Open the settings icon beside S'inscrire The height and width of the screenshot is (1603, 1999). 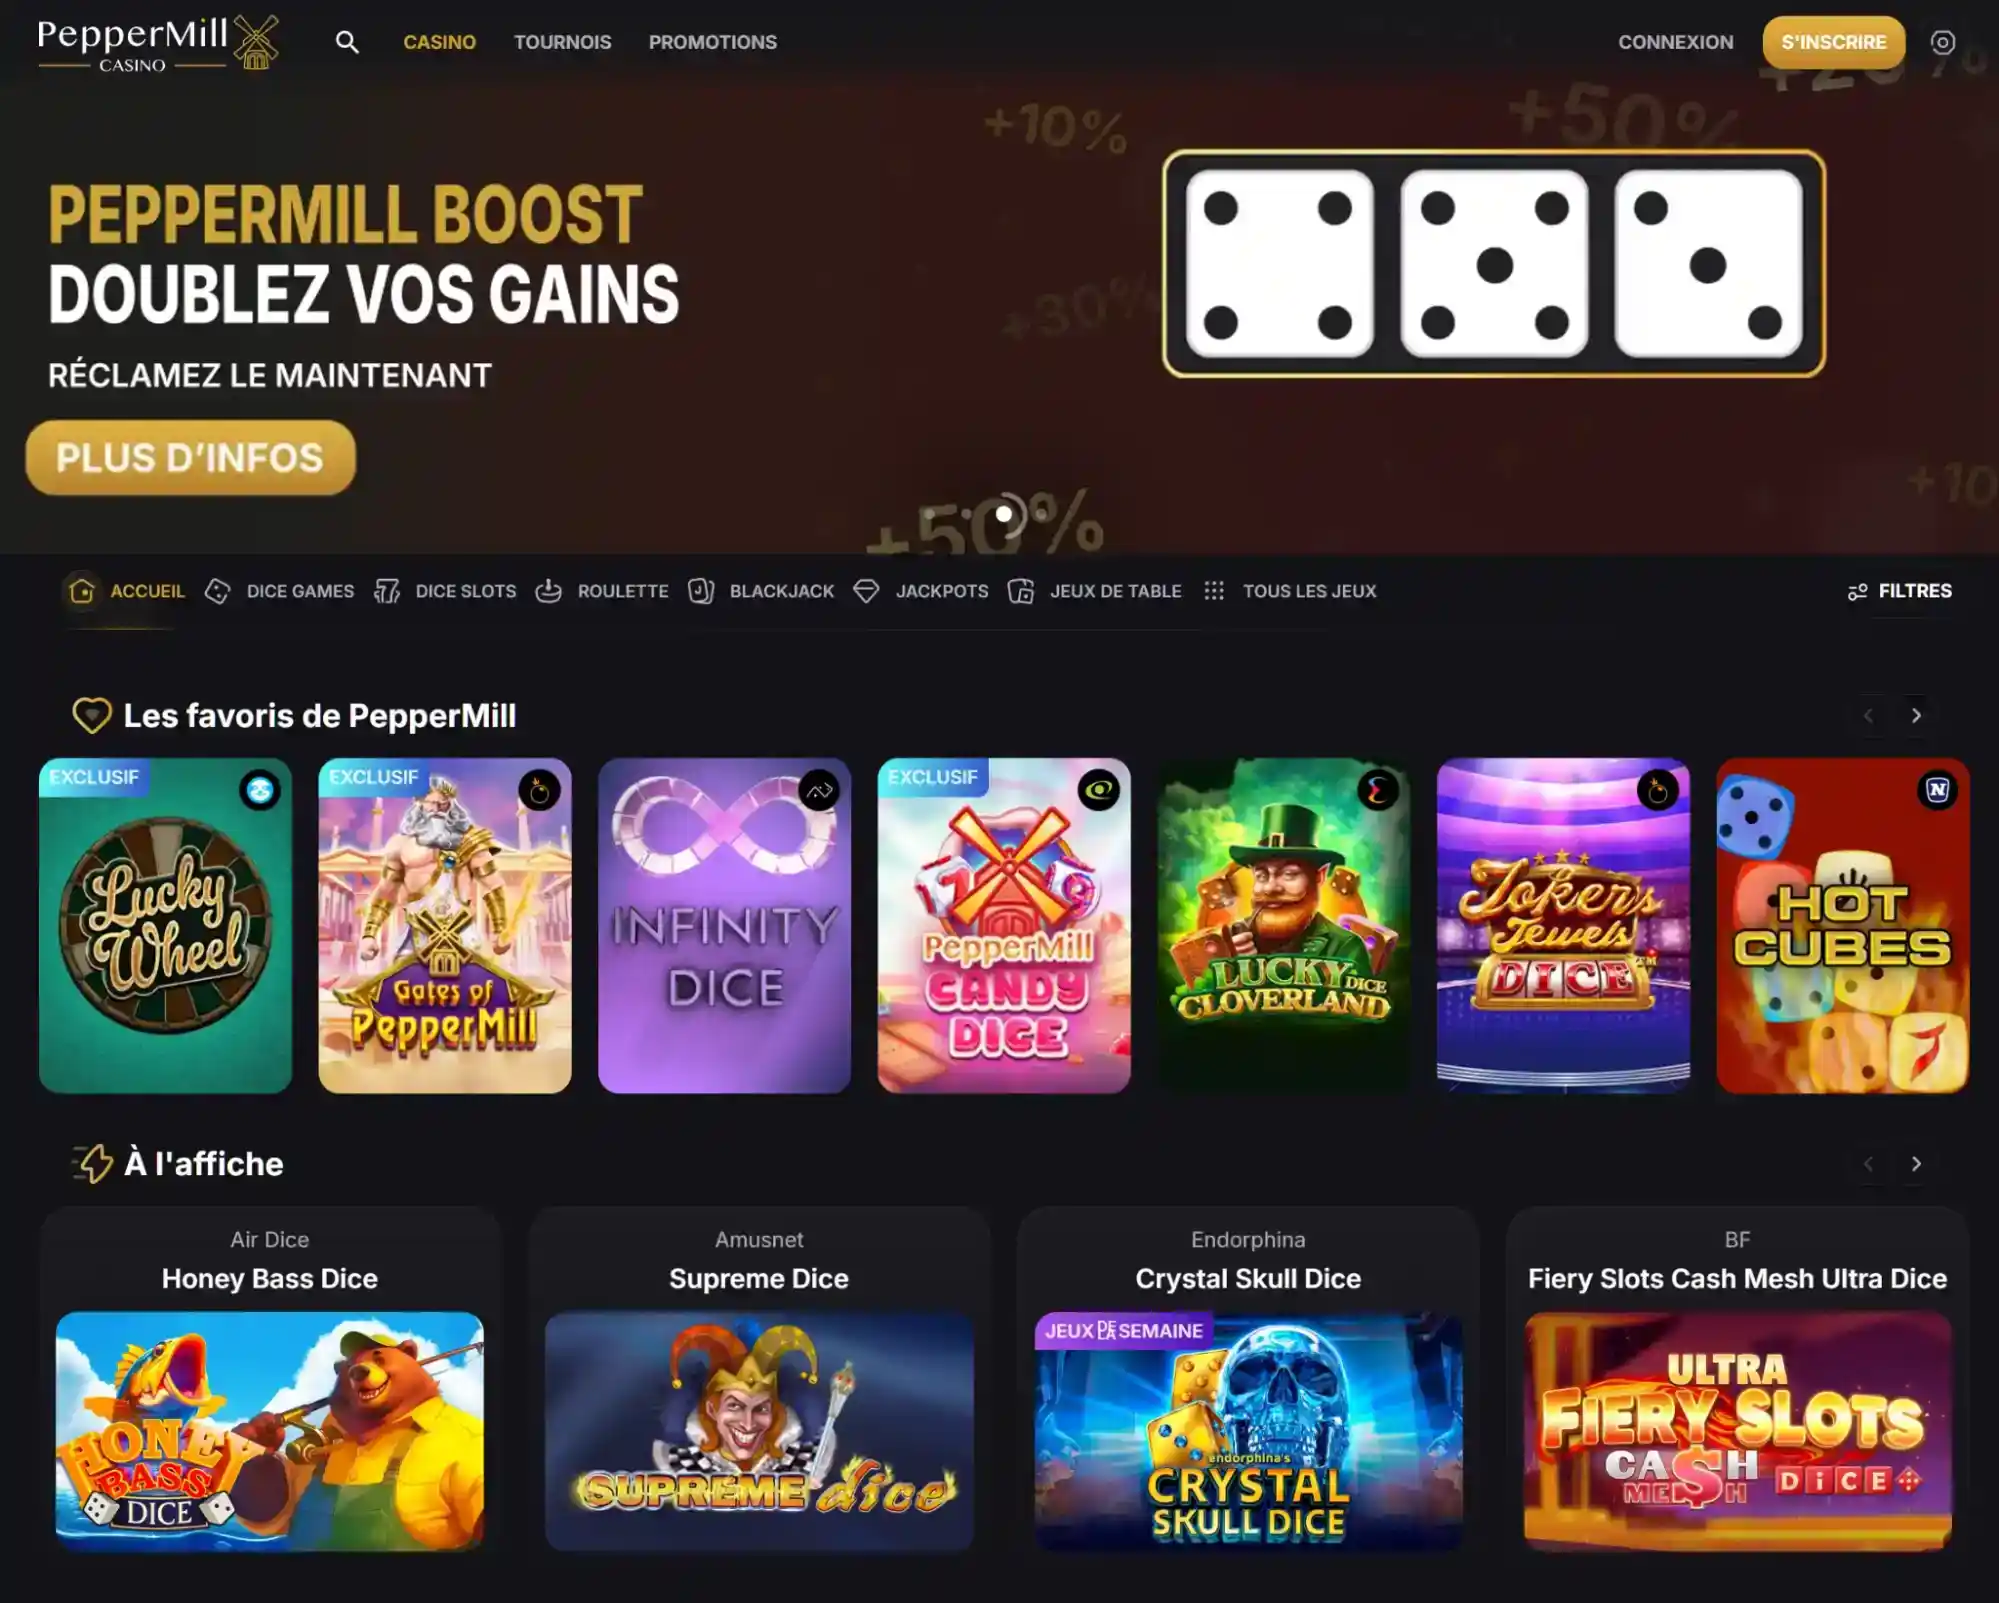(1942, 42)
